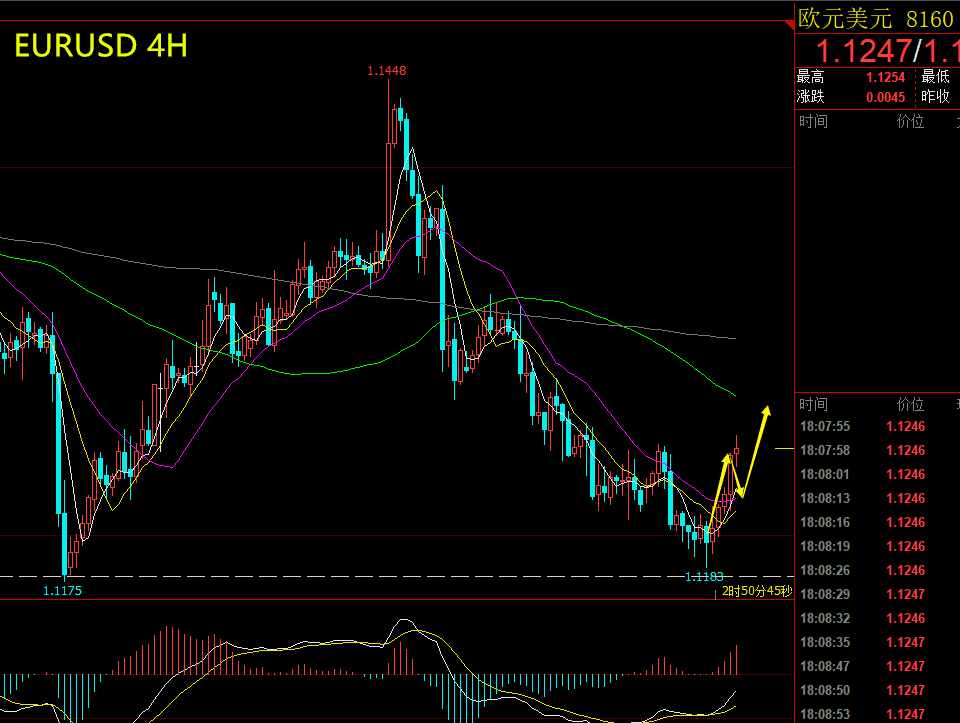Select the price in the 18:08:01 row
The width and height of the screenshot is (960, 723).
tap(906, 474)
